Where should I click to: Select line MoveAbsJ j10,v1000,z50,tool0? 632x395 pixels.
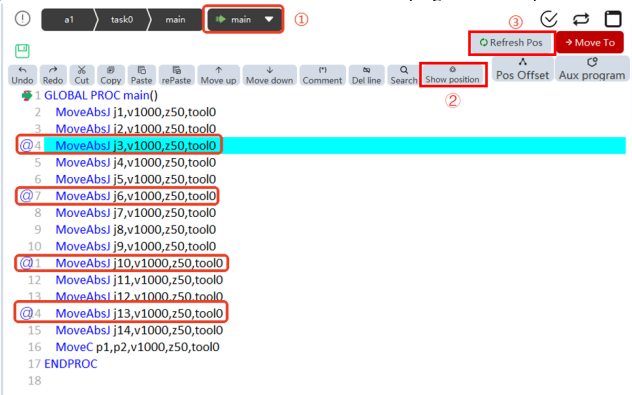pos(139,263)
